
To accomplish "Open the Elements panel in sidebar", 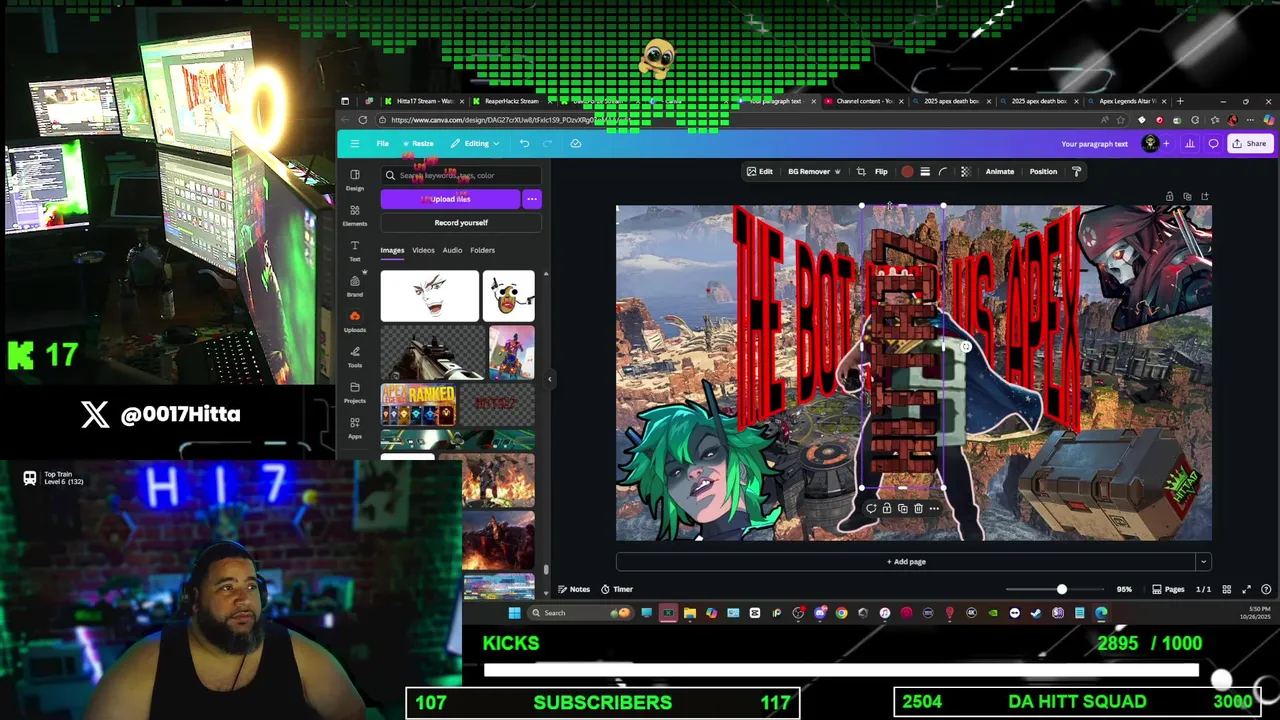I will click(355, 215).
